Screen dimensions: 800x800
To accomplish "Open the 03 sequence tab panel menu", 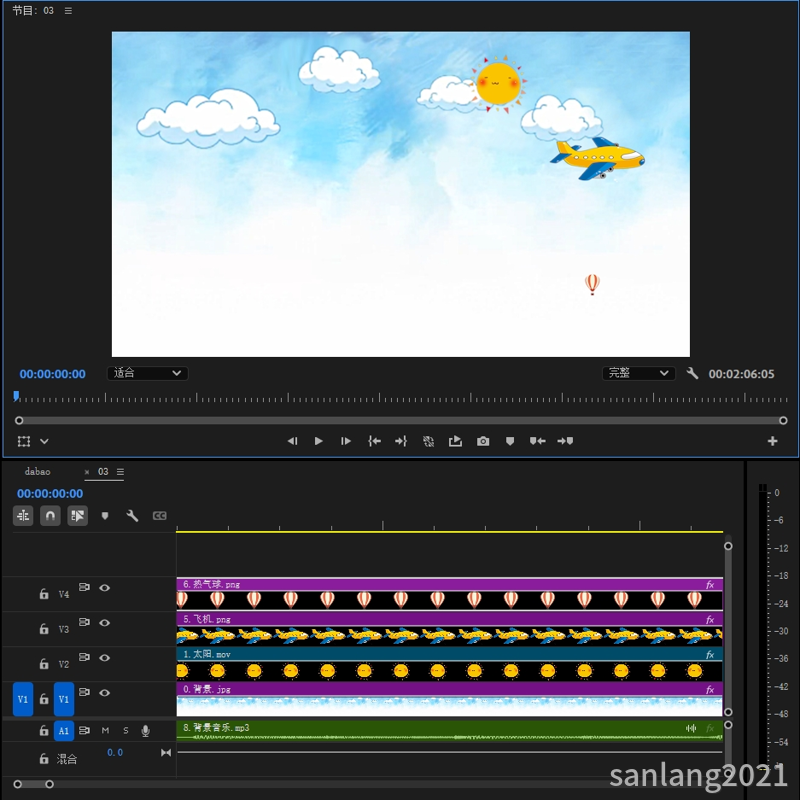I will click(x=120, y=472).
